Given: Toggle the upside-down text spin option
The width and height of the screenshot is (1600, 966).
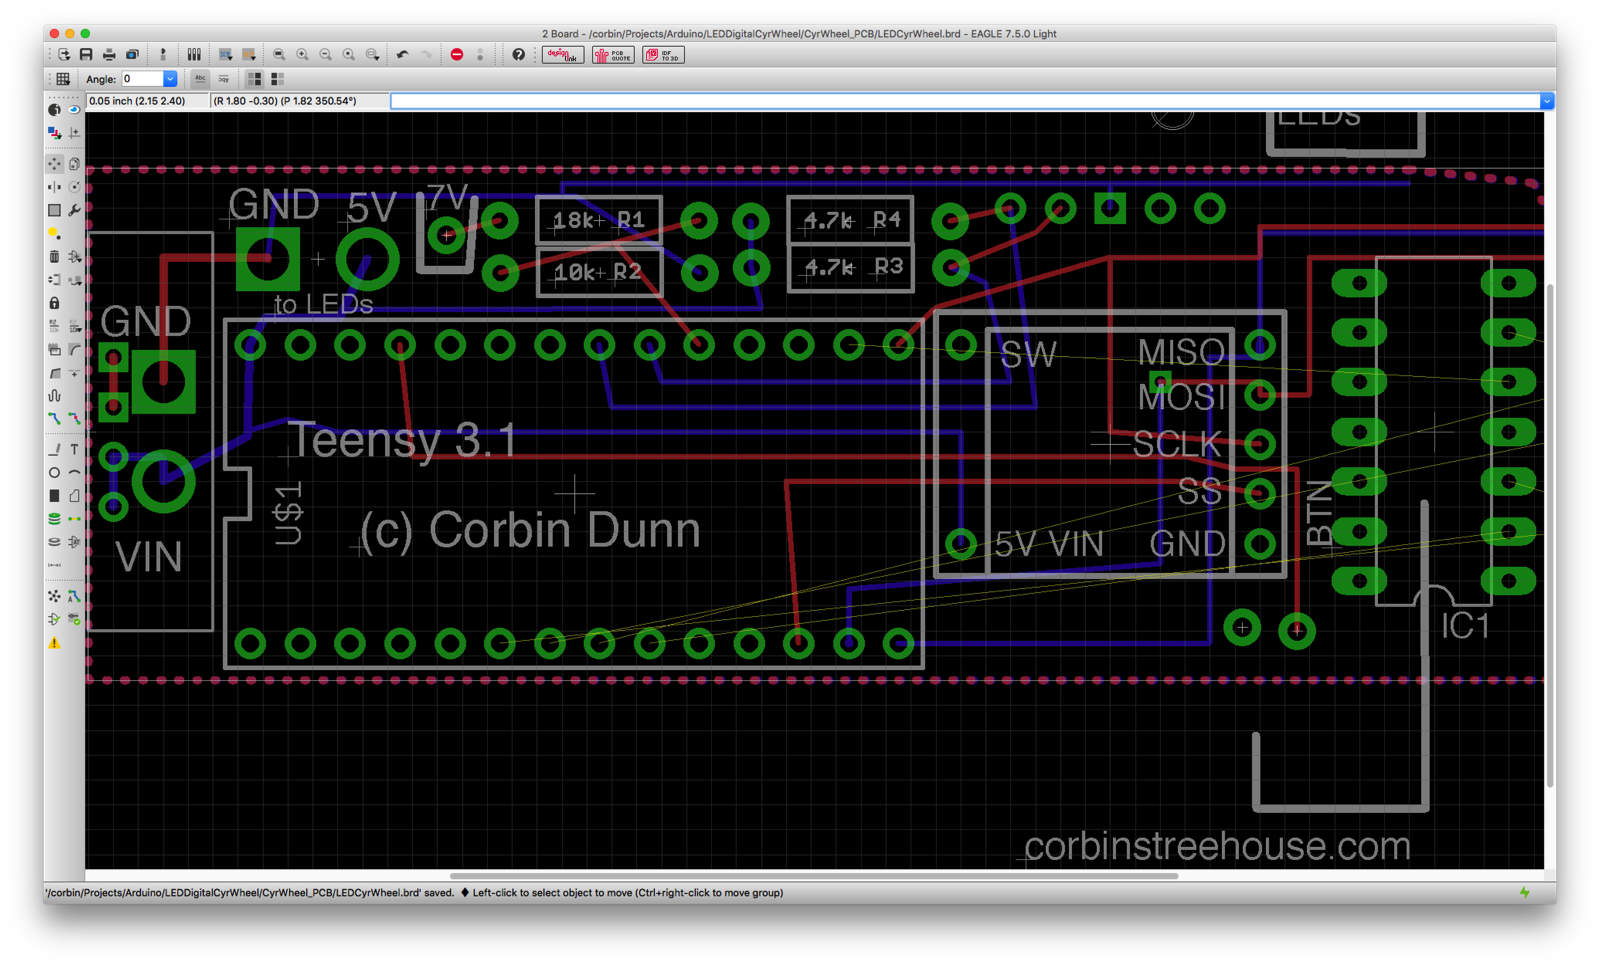Looking at the screenshot, I should (x=224, y=79).
